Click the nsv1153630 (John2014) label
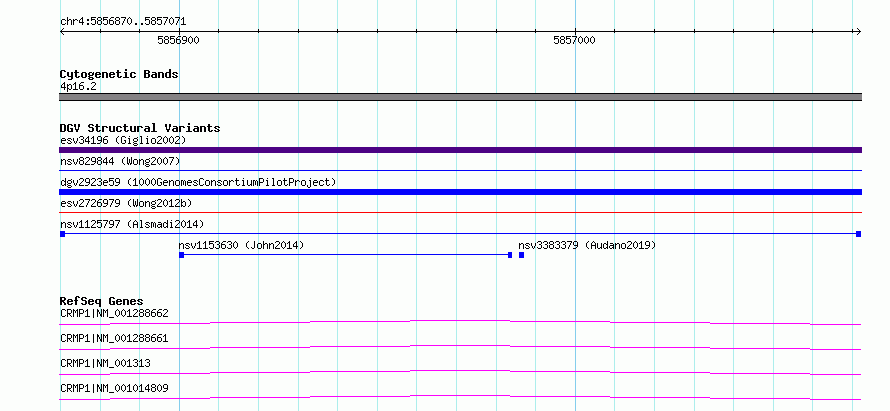The image size is (890, 411). 241,245
